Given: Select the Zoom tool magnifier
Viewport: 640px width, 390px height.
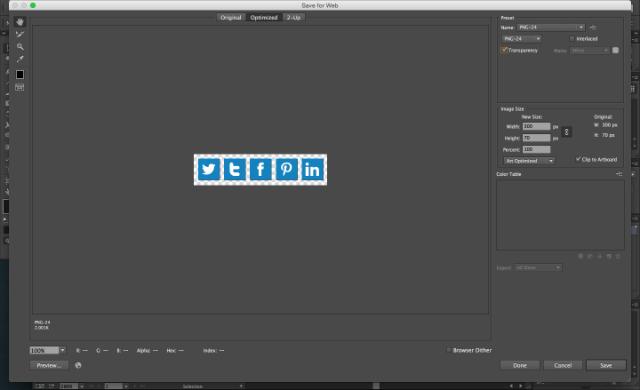Looking at the screenshot, I should coord(20,47).
